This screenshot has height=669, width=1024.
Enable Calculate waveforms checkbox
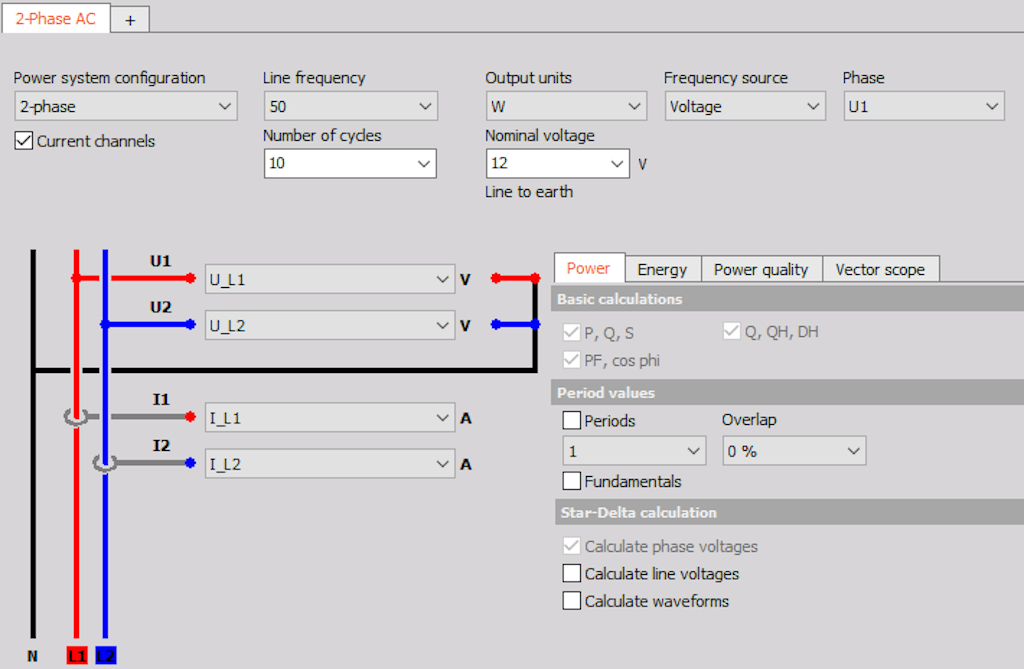[x=571, y=600]
